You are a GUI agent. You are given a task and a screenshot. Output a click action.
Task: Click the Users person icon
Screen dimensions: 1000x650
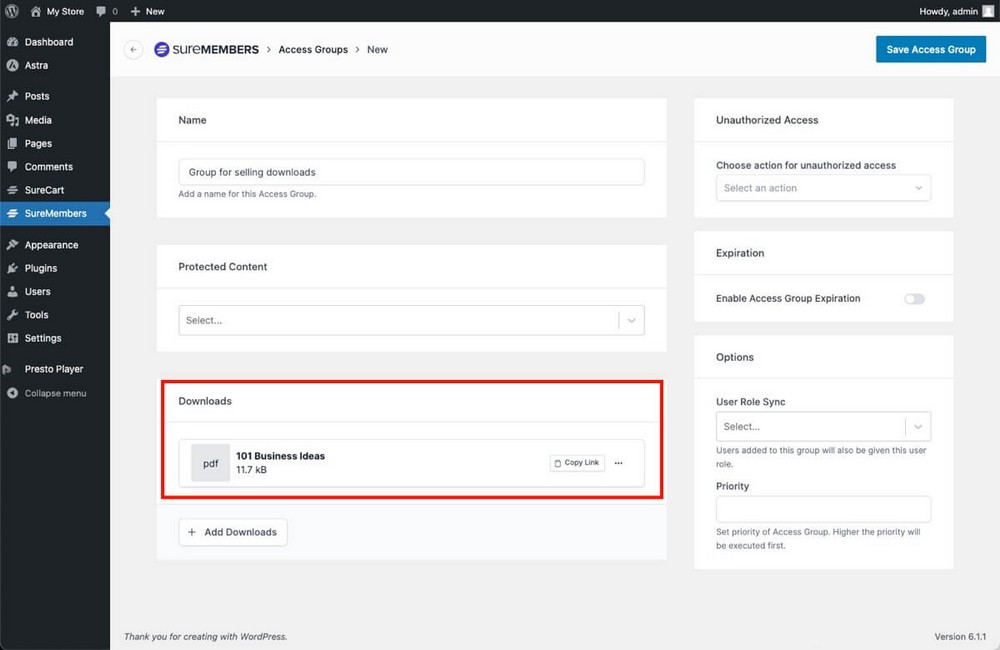12,292
